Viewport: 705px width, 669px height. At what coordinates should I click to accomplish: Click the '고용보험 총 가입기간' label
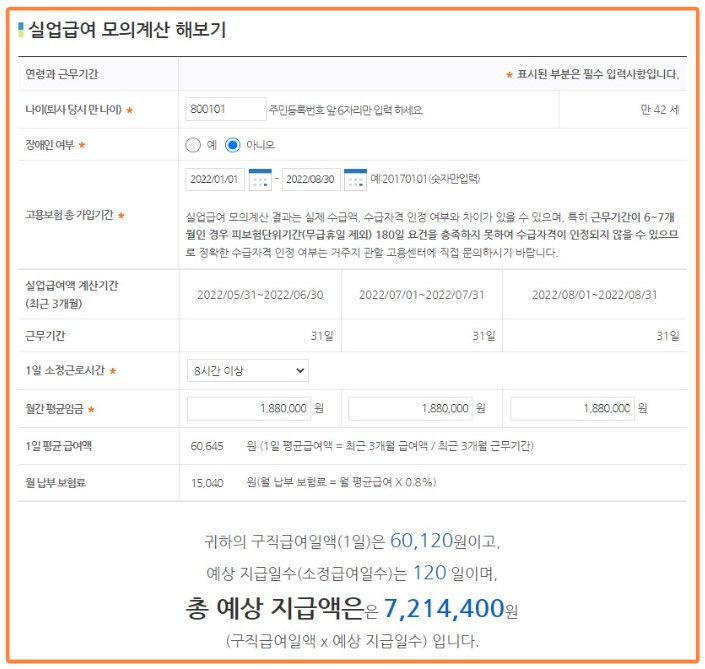69,215
